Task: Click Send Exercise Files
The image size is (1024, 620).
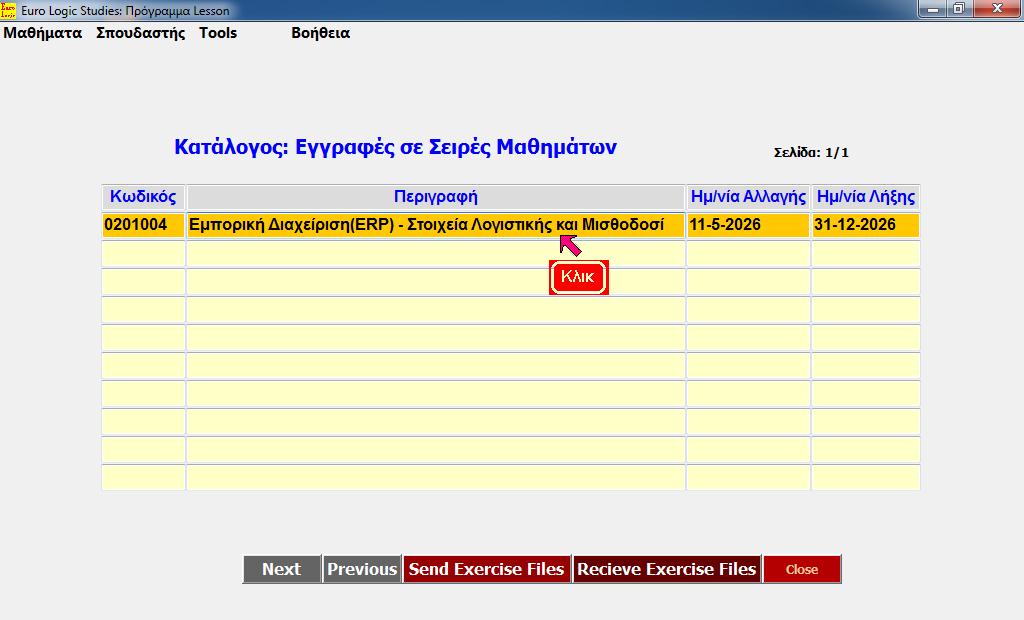Action: 487,569
